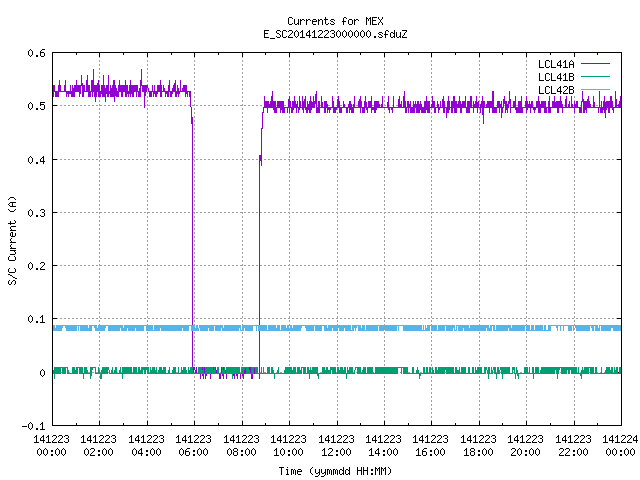Click the '16:00' time tick label

pos(430,452)
